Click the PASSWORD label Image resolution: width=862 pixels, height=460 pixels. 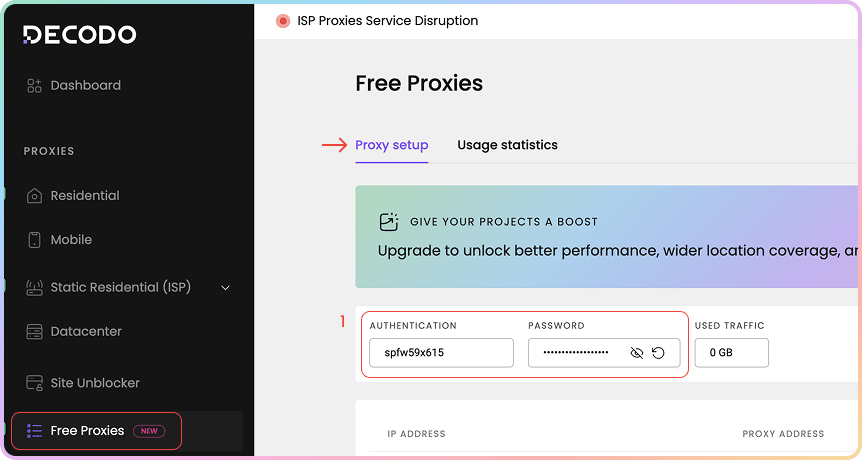tap(556, 326)
